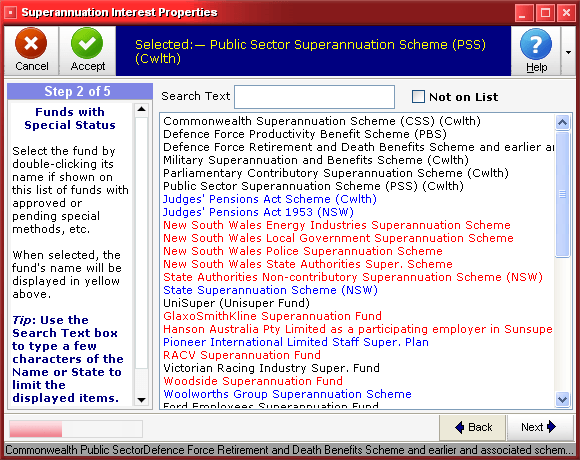Click the fund list scroll-up arrow
This screenshot has height=460, width=580.
[563, 122]
